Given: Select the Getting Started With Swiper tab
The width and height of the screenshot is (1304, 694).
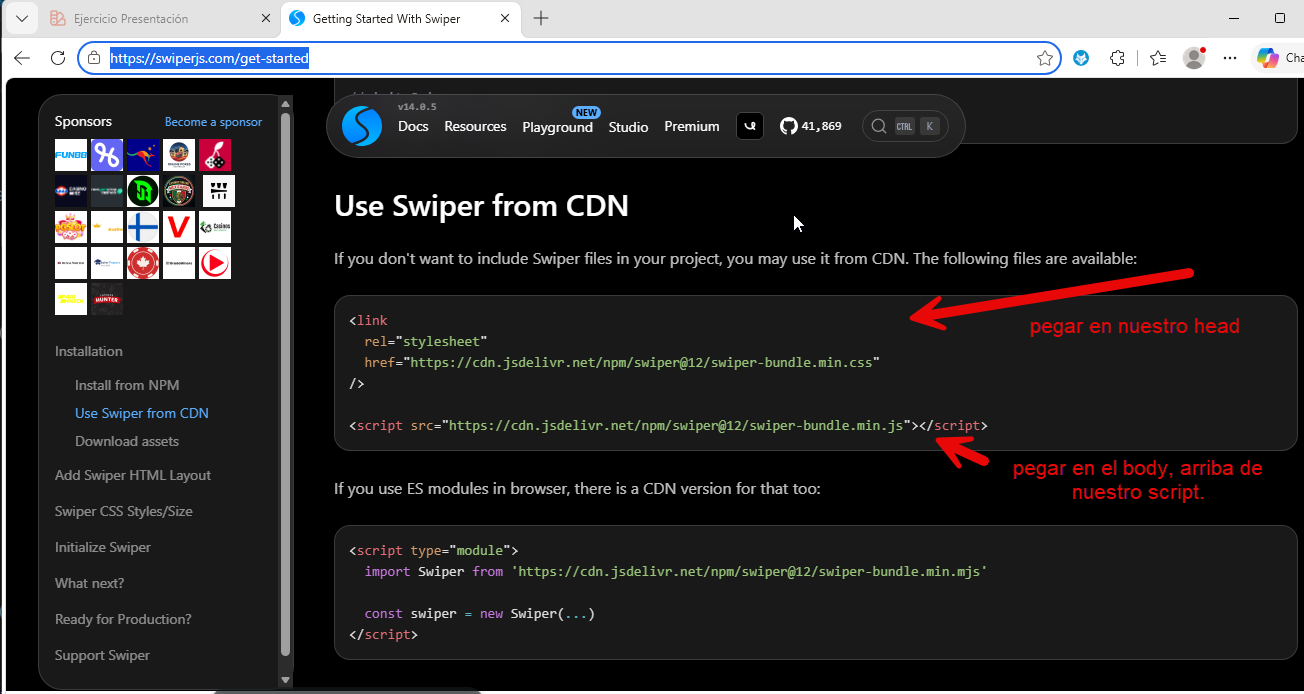Looking at the screenshot, I should [x=400, y=18].
